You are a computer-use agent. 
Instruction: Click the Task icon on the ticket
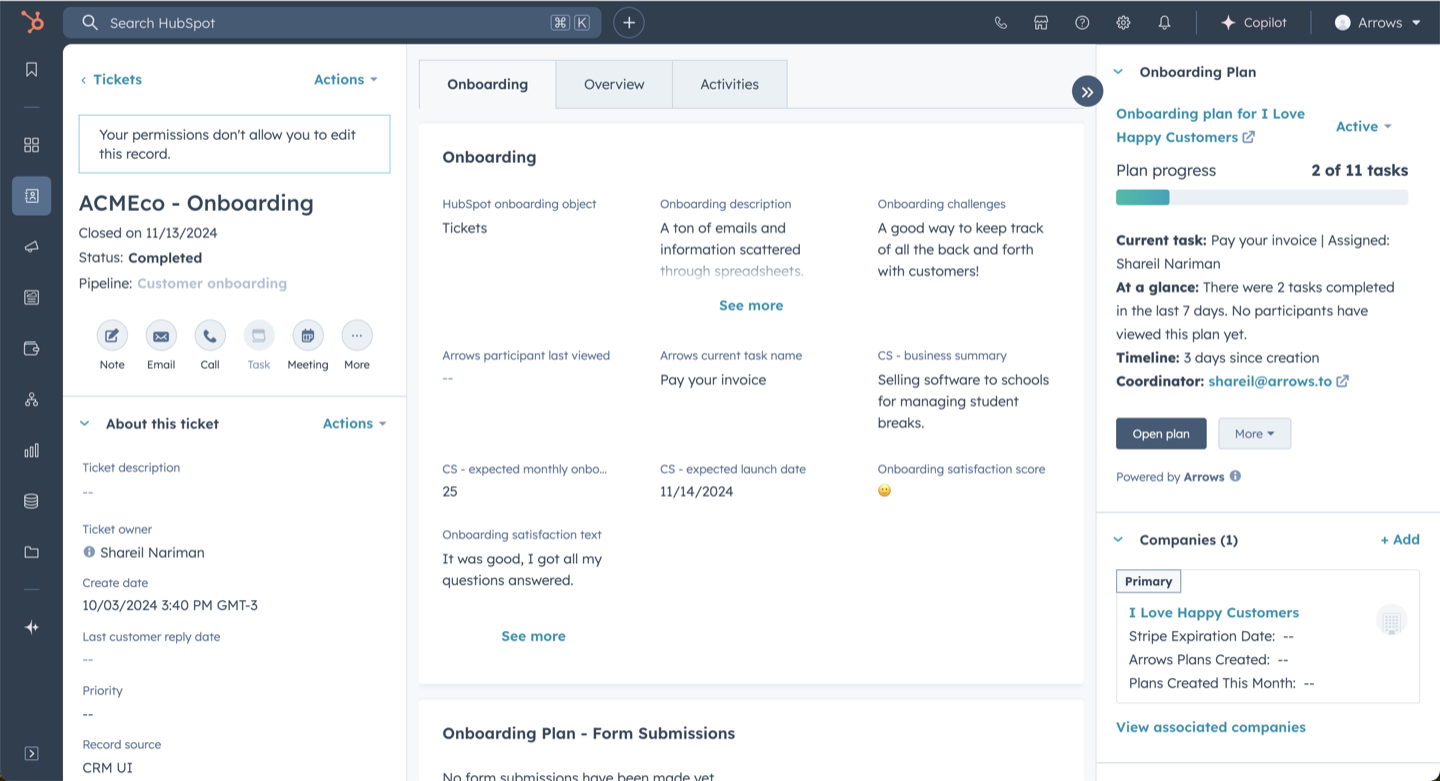(x=259, y=335)
